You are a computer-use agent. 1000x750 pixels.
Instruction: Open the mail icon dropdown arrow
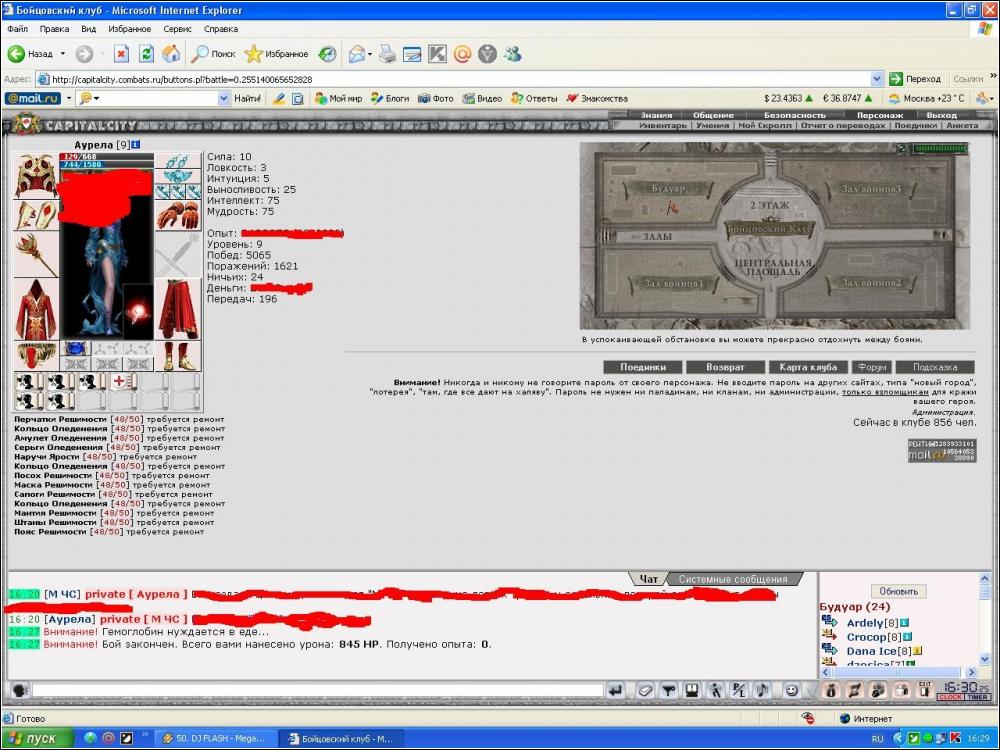click(370, 54)
